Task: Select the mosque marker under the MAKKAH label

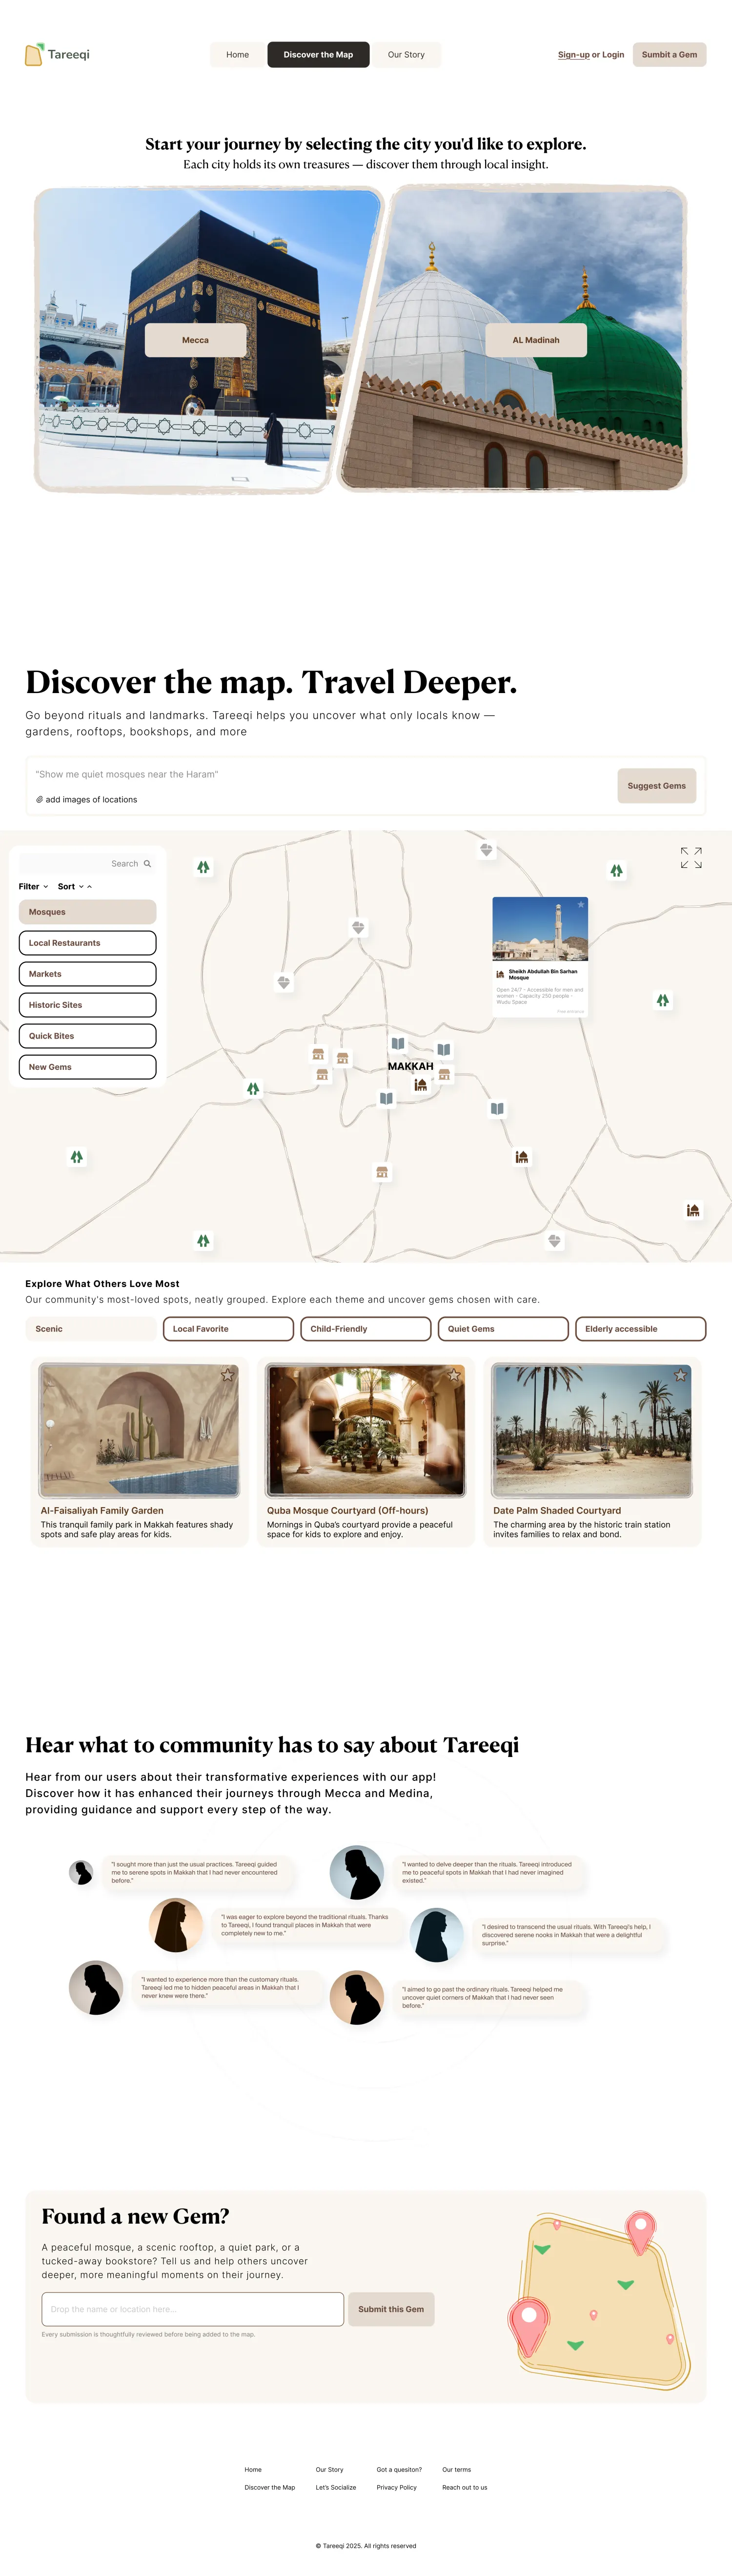Action: coord(421,1084)
